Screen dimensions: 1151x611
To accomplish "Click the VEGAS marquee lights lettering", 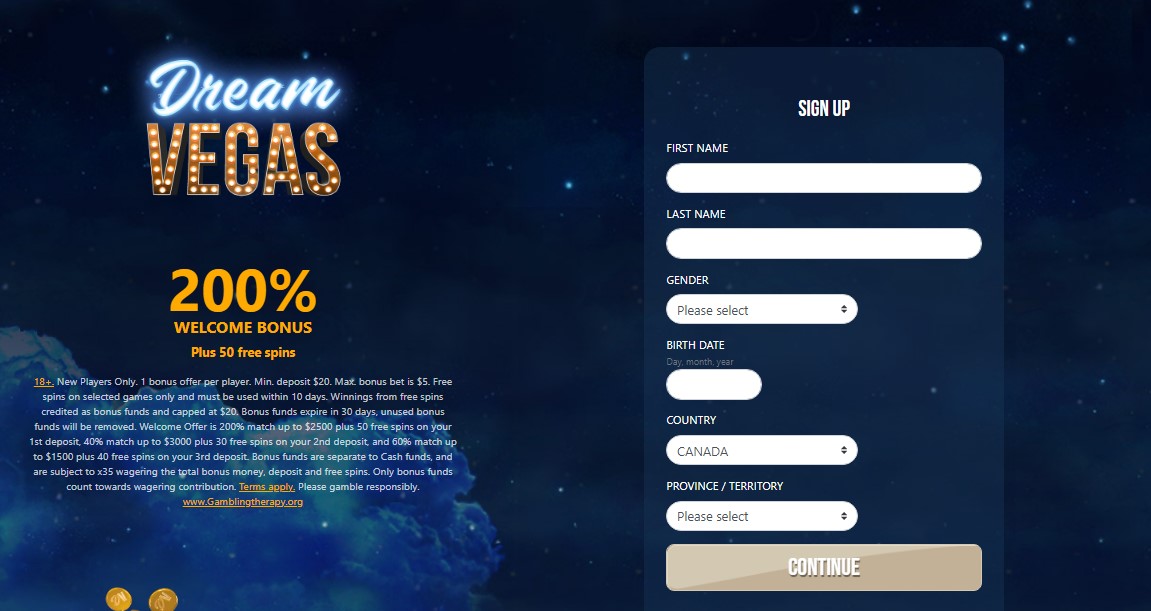I will tap(244, 160).
